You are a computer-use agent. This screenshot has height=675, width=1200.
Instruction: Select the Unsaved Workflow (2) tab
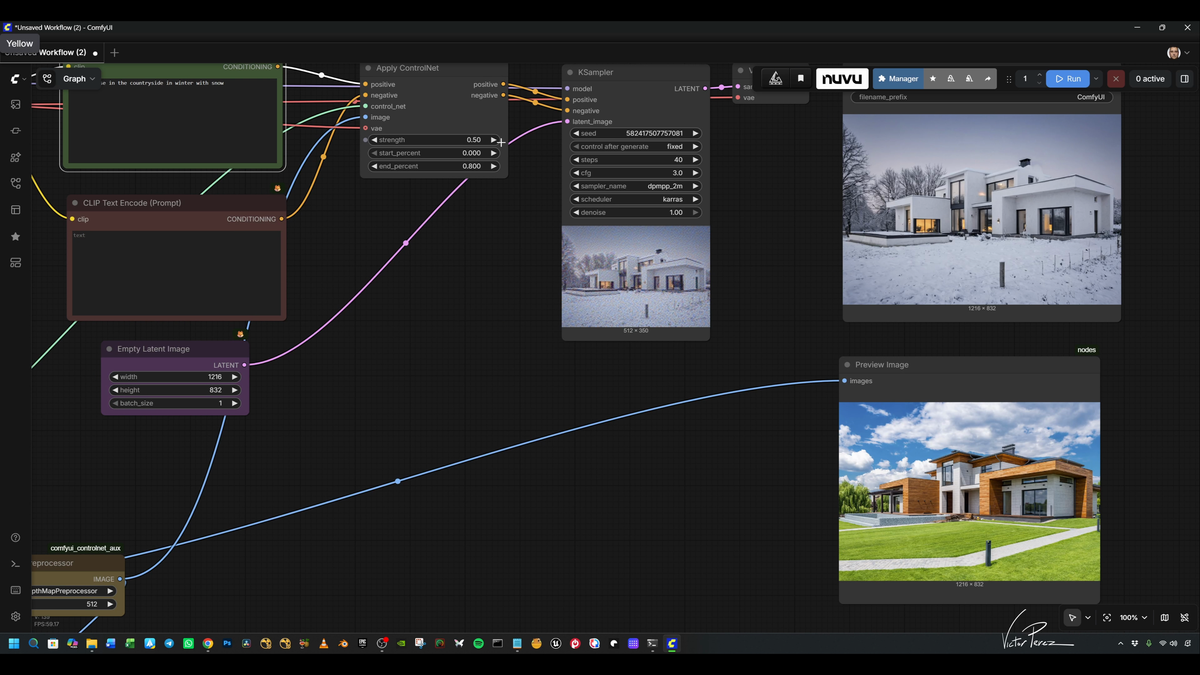click(x=50, y=52)
